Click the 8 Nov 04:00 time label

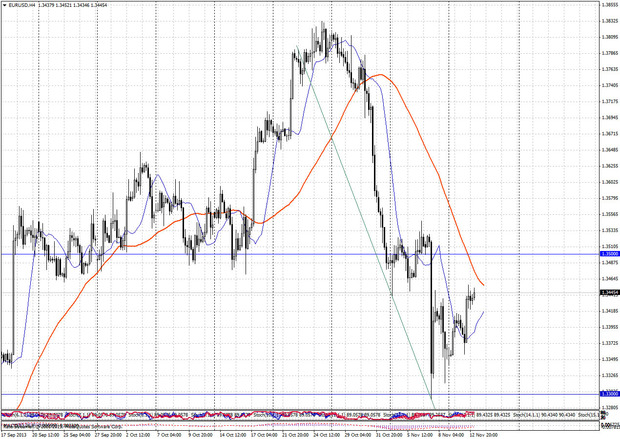(x=453, y=435)
